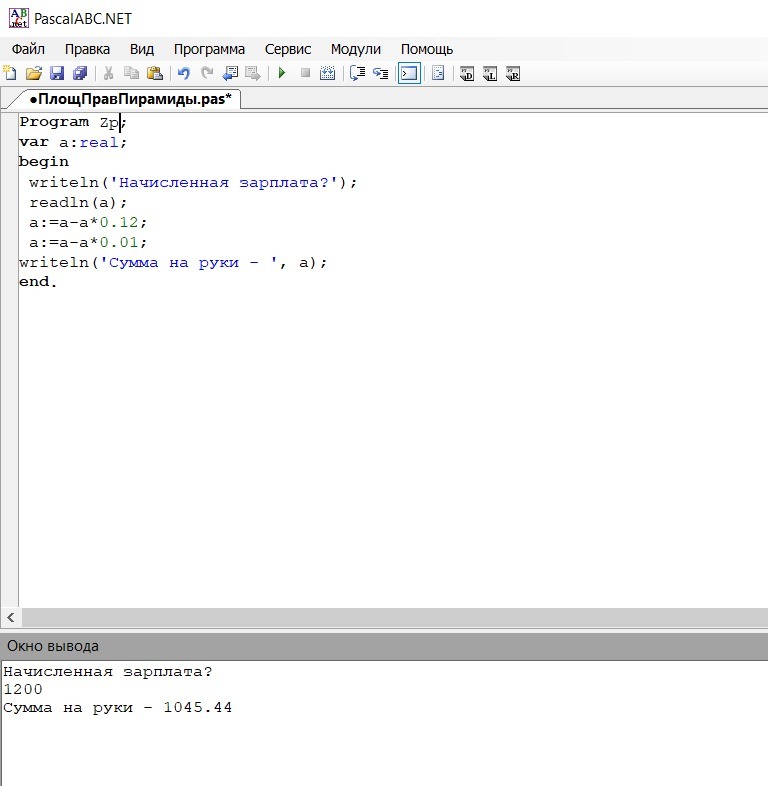
Task: Click the Open file folder icon
Action: click(x=33, y=73)
